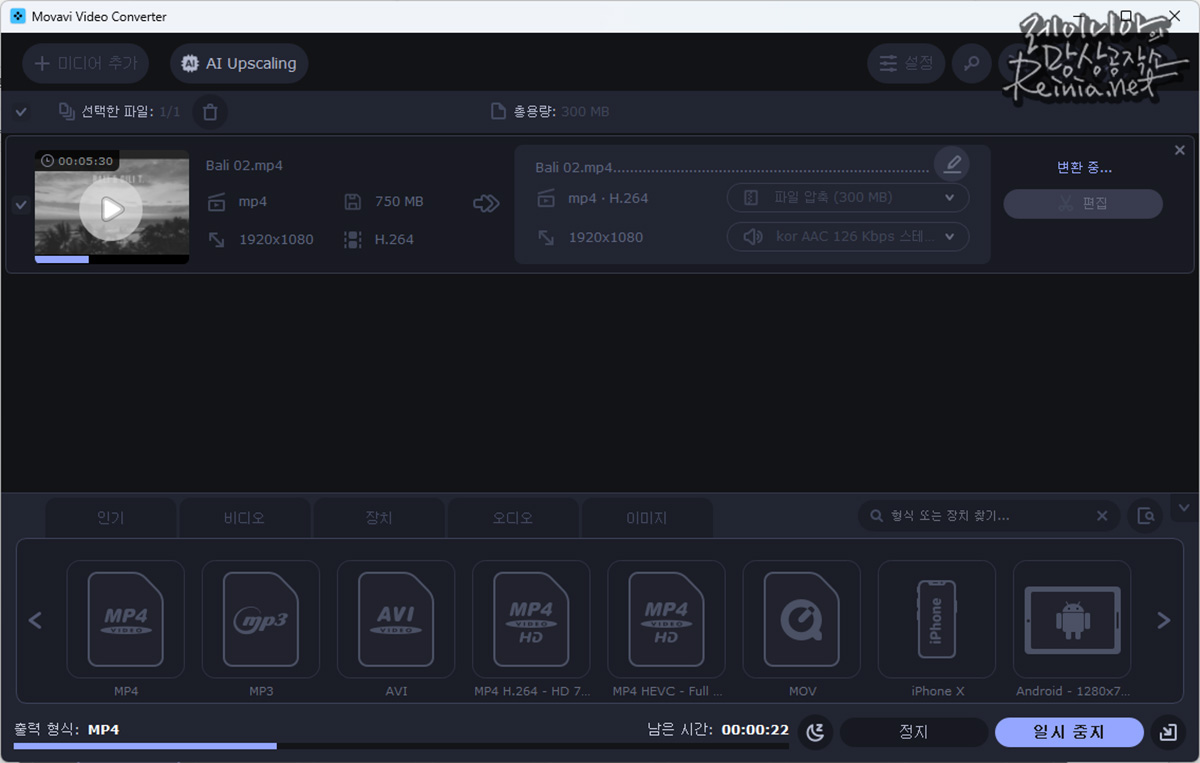
Task: Click the output folder icon beside pause
Action: (1167, 732)
